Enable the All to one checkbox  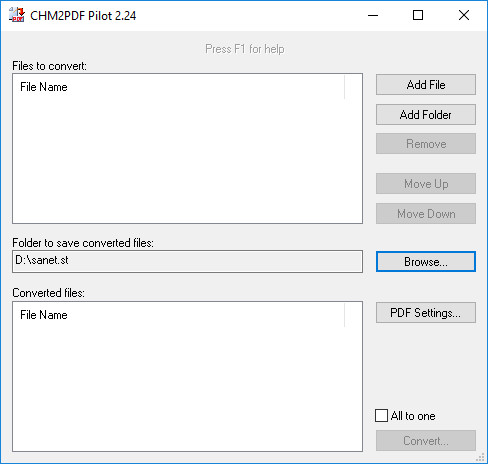[x=381, y=416]
